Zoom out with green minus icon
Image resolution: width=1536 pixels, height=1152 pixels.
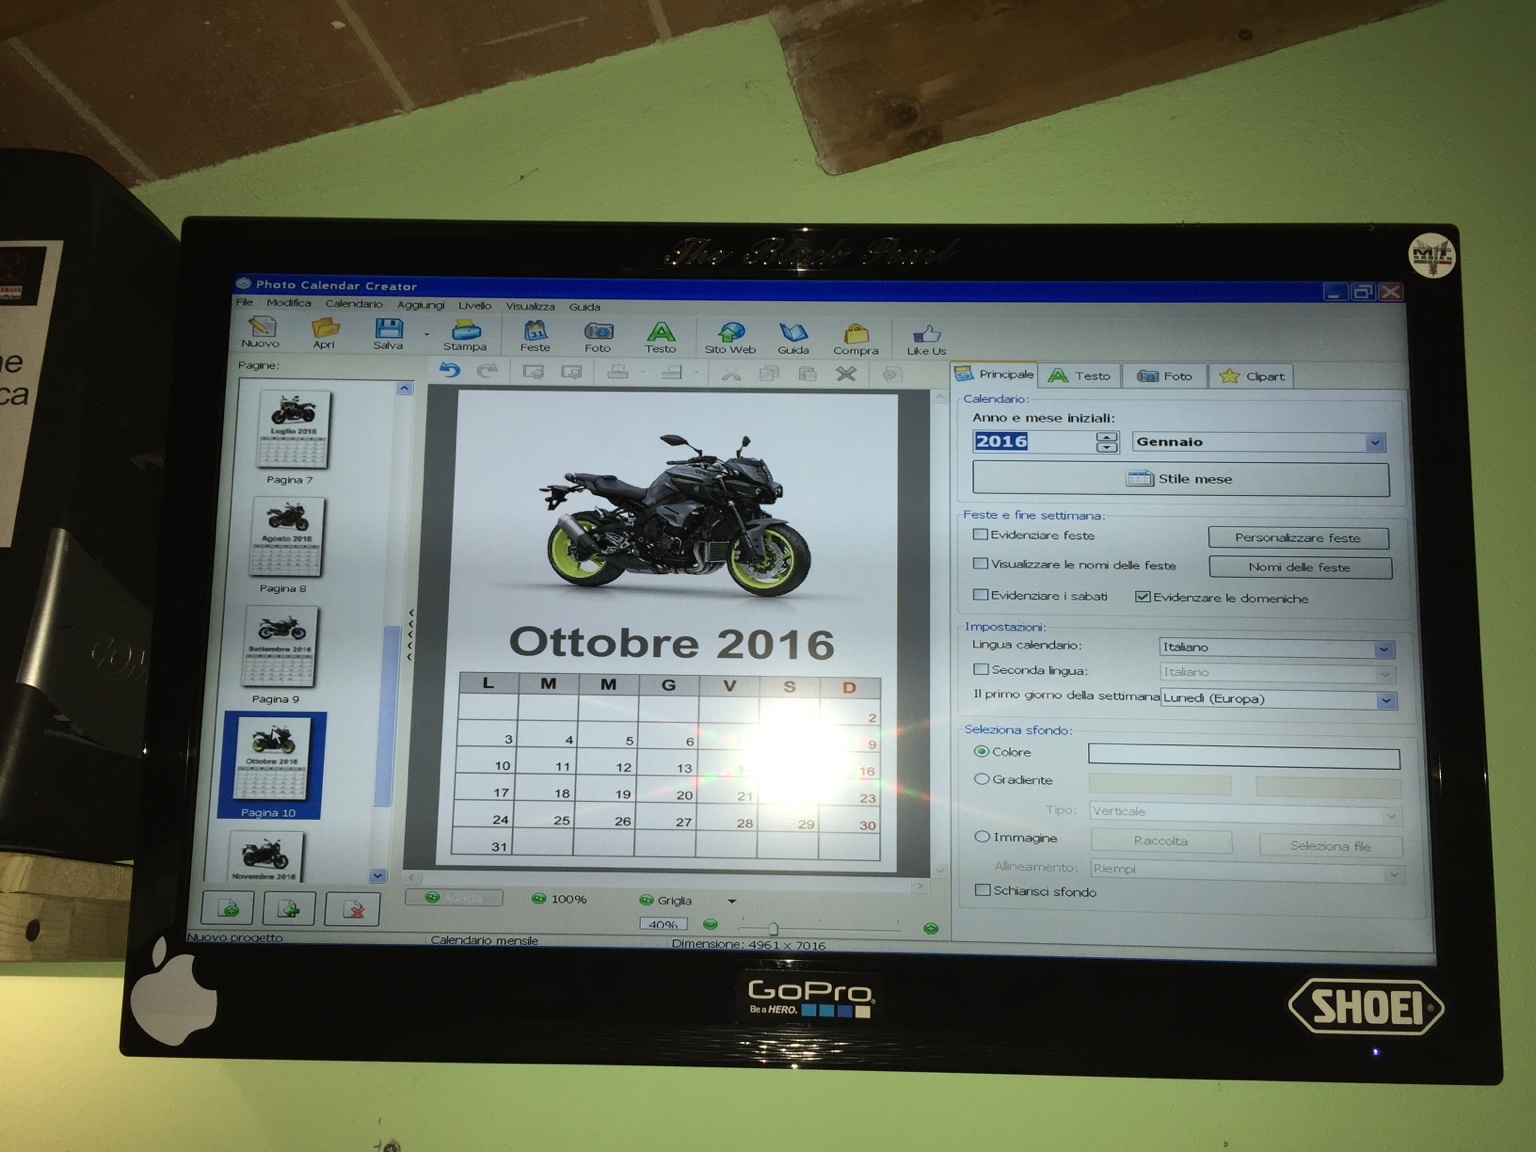click(x=710, y=925)
